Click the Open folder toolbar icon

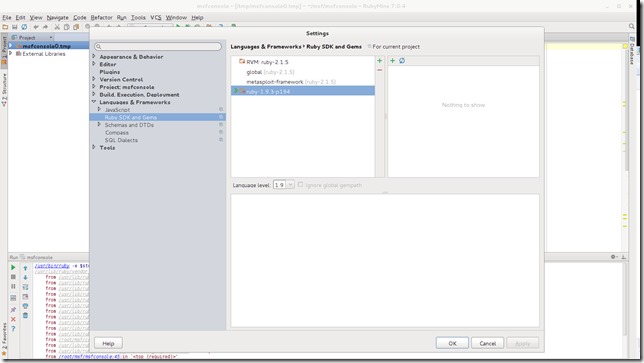point(5,27)
